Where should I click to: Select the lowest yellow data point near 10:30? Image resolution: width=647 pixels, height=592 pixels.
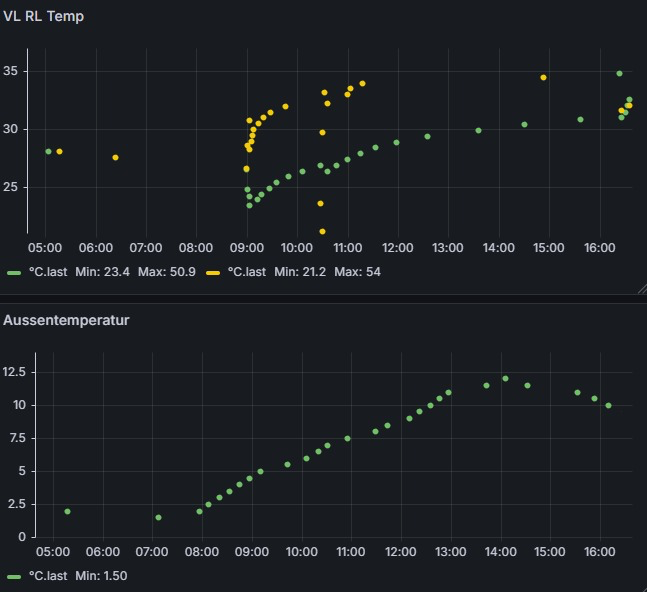[x=322, y=231]
